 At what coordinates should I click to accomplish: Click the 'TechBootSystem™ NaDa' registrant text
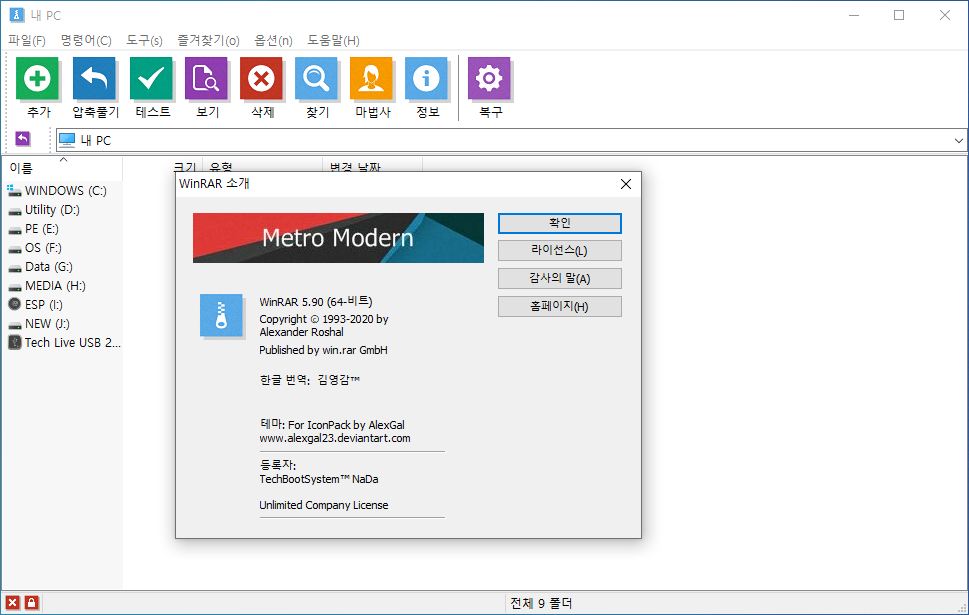pos(319,479)
